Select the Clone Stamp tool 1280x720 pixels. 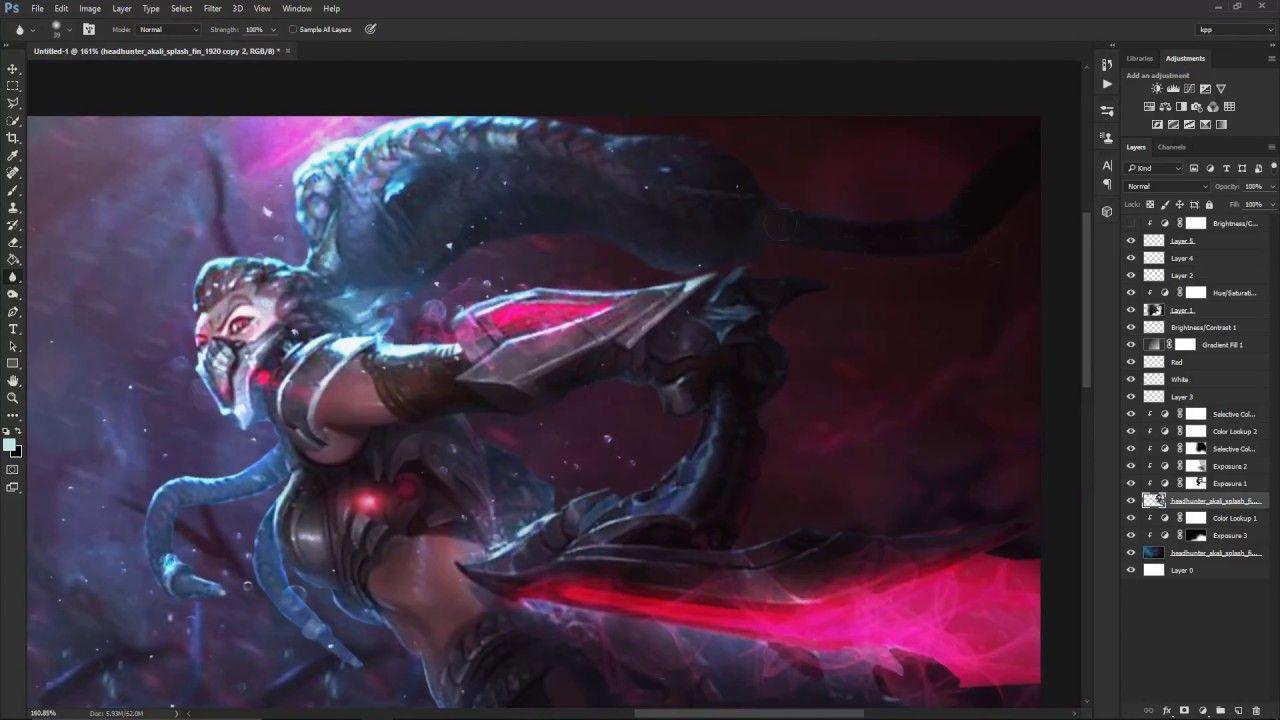pyautogui.click(x=13, y=207)
